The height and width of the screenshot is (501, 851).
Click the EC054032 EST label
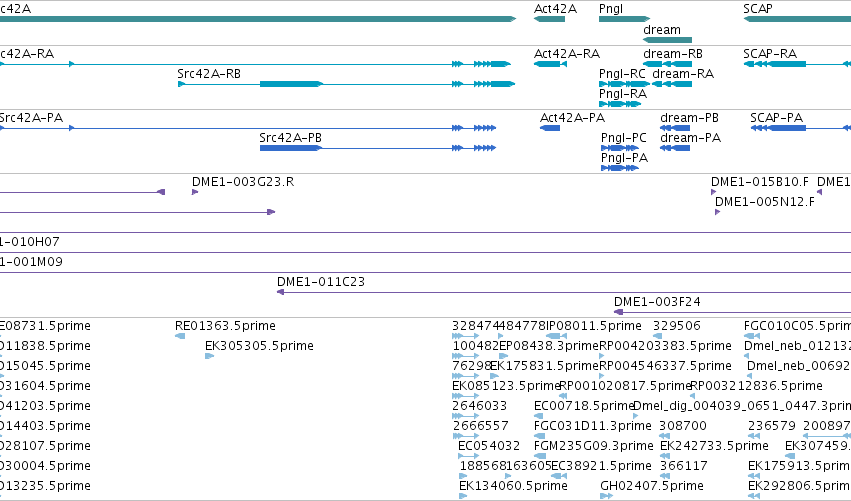tap(489, 446)
